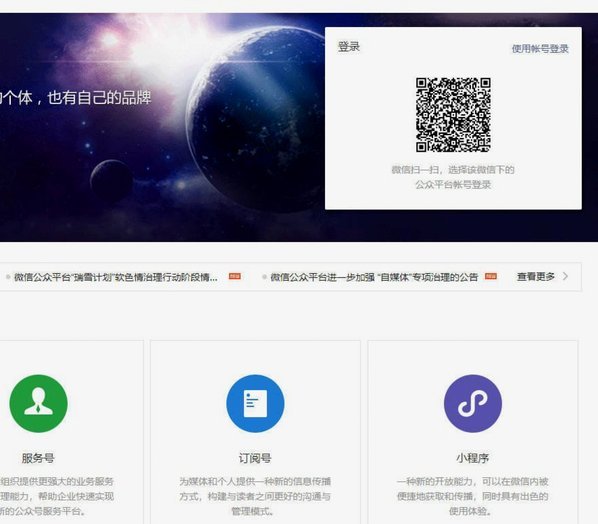
Task: Click the 服务号 description paragraph
Action: (57, 496)
